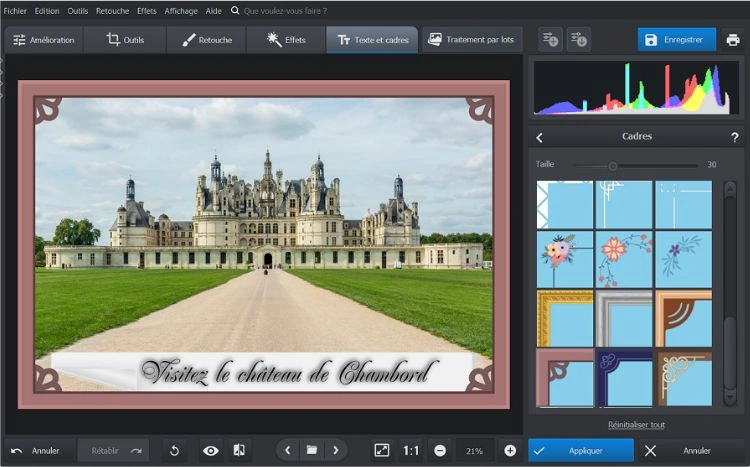The height and width of the screenshot is (467, 750).
Task: Click the search field 'Que voulez-vous faire ?'
Action: (x=286, y=11)
